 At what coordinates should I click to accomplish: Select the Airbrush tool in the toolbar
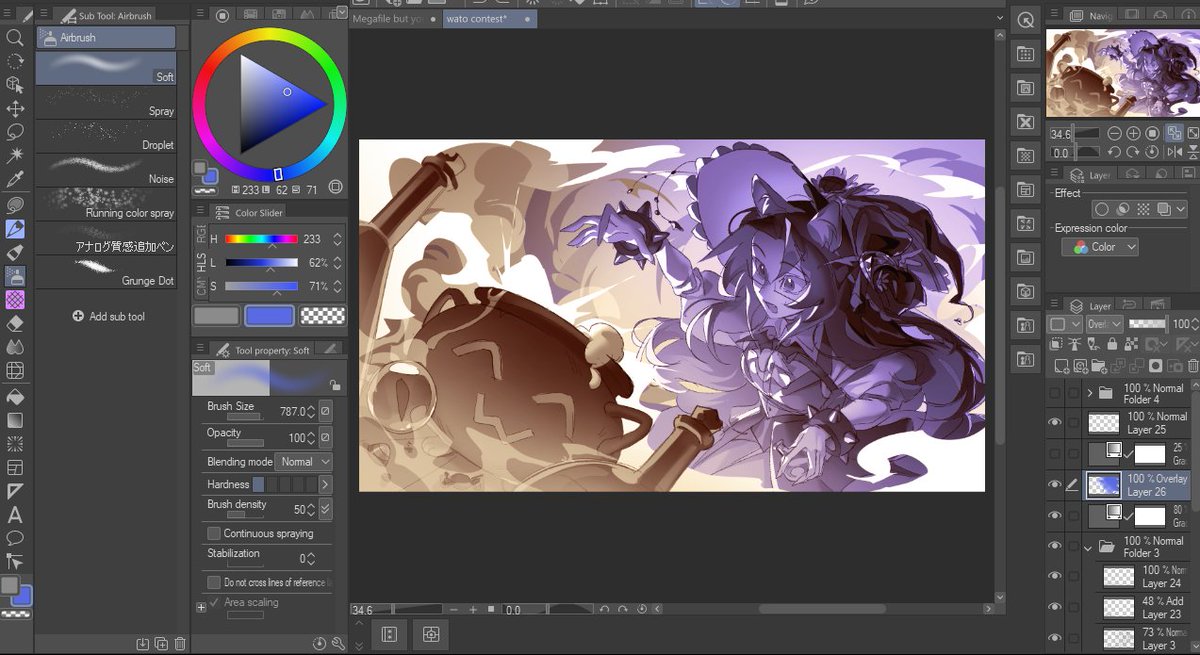coord(15,276)
